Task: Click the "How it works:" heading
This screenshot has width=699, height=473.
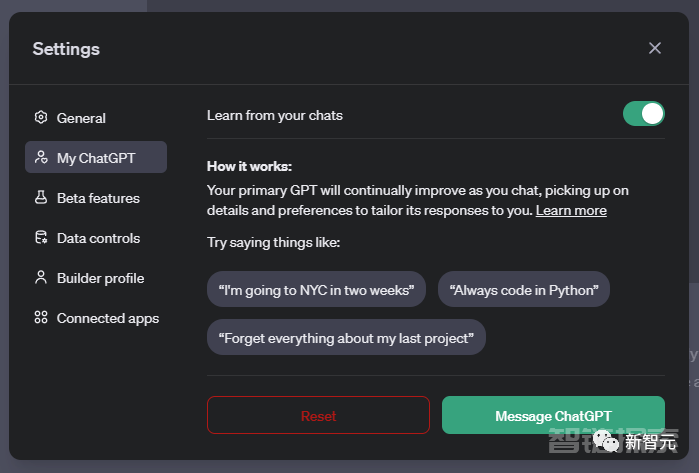Action: [249, 166]
